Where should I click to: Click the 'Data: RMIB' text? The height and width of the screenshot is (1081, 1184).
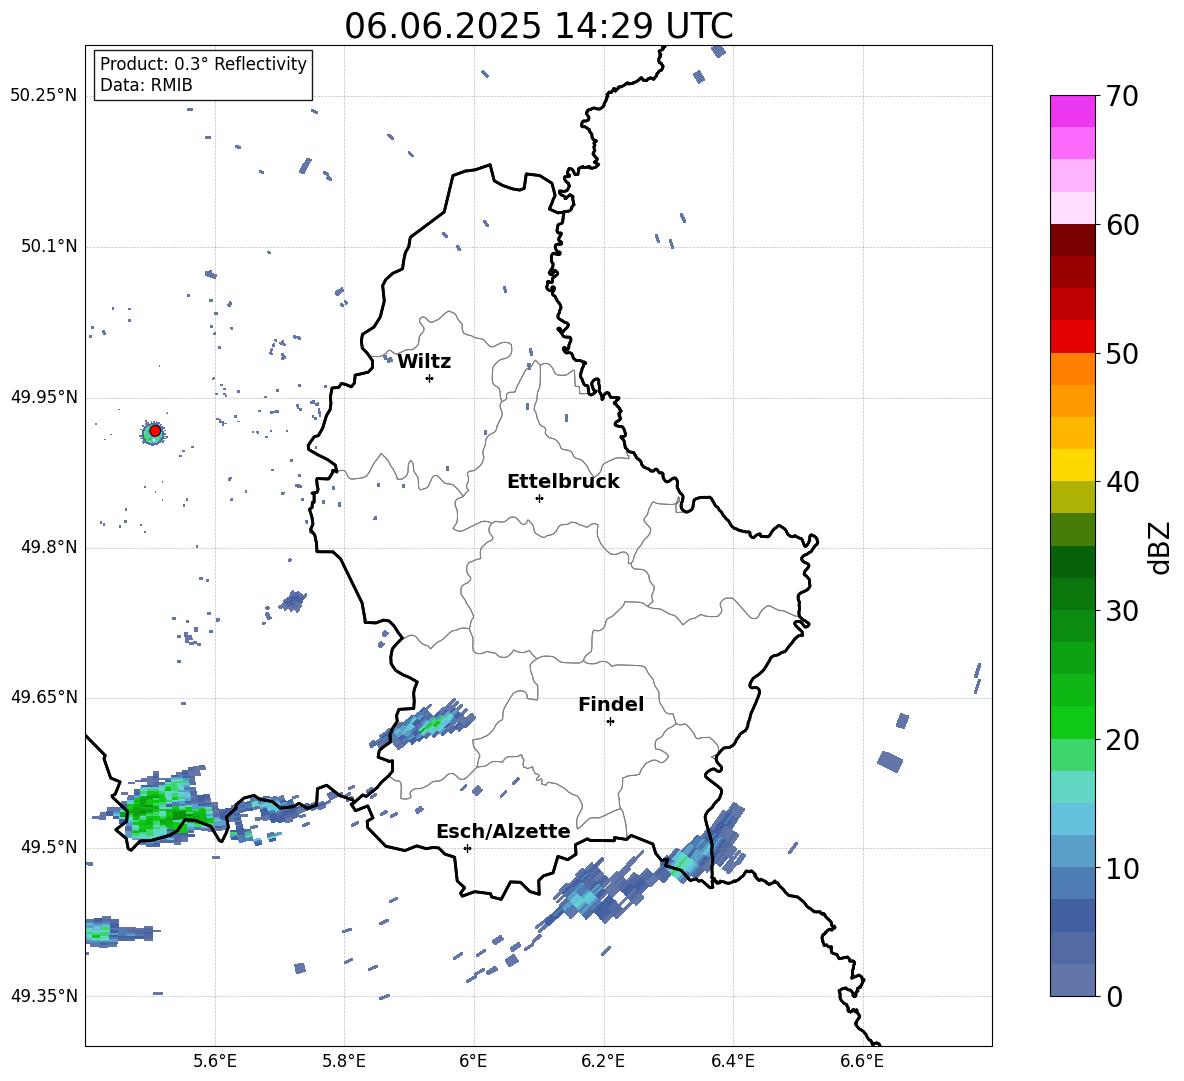coord(146,85)
